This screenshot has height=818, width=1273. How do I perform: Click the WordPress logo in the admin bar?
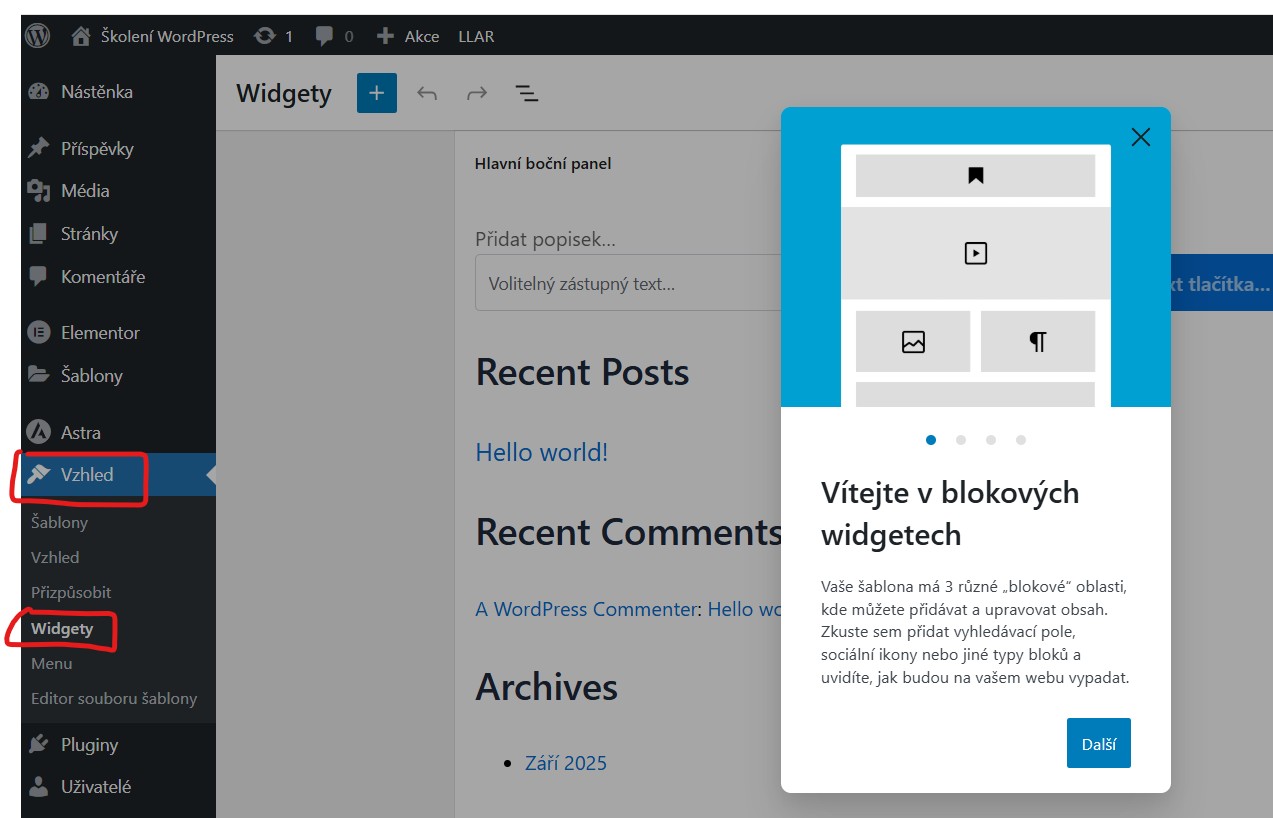pos(36,35)
